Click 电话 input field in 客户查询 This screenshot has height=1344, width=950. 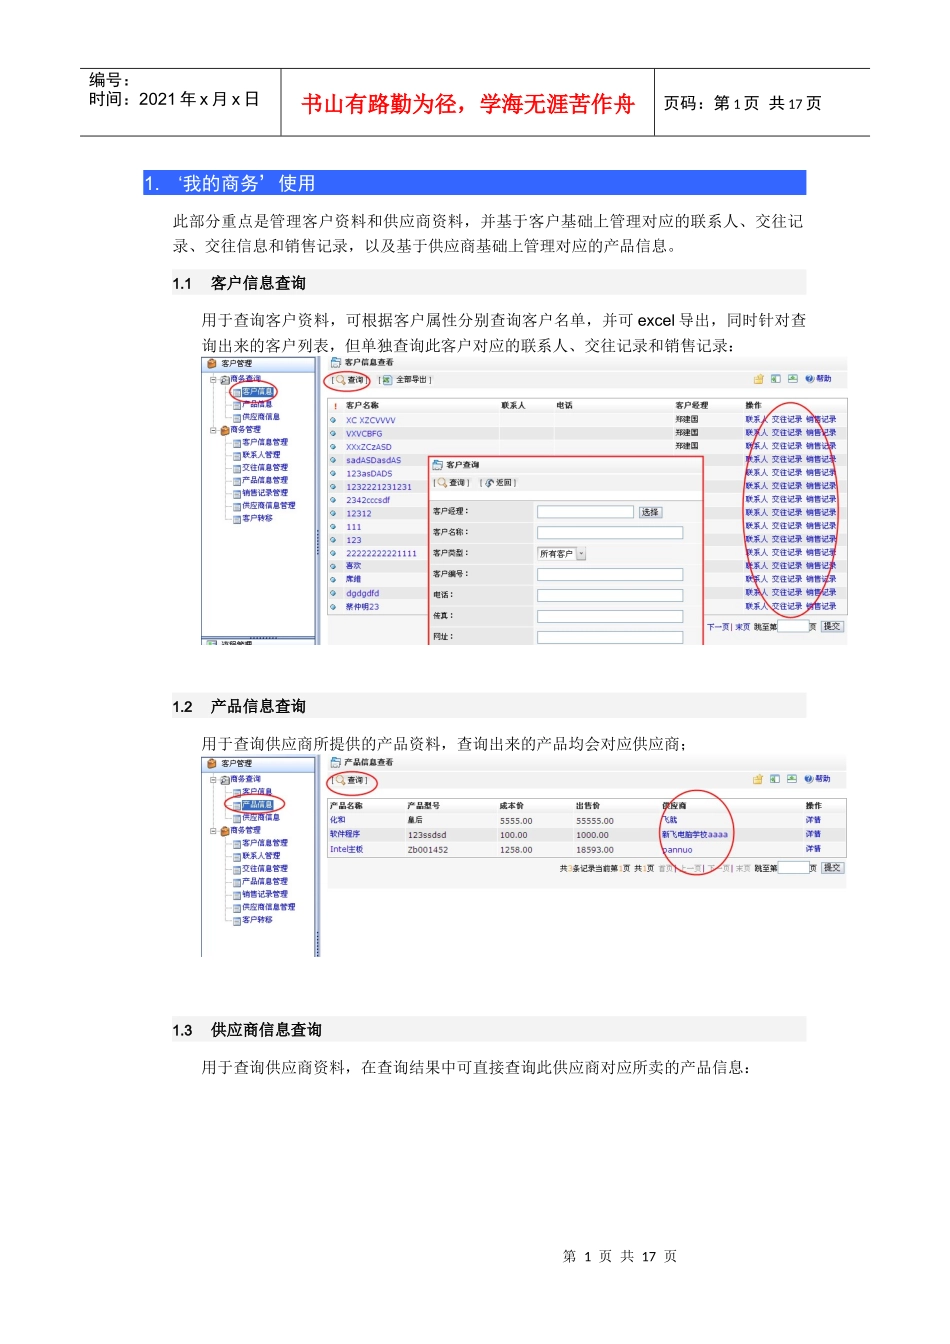point(610,595)
